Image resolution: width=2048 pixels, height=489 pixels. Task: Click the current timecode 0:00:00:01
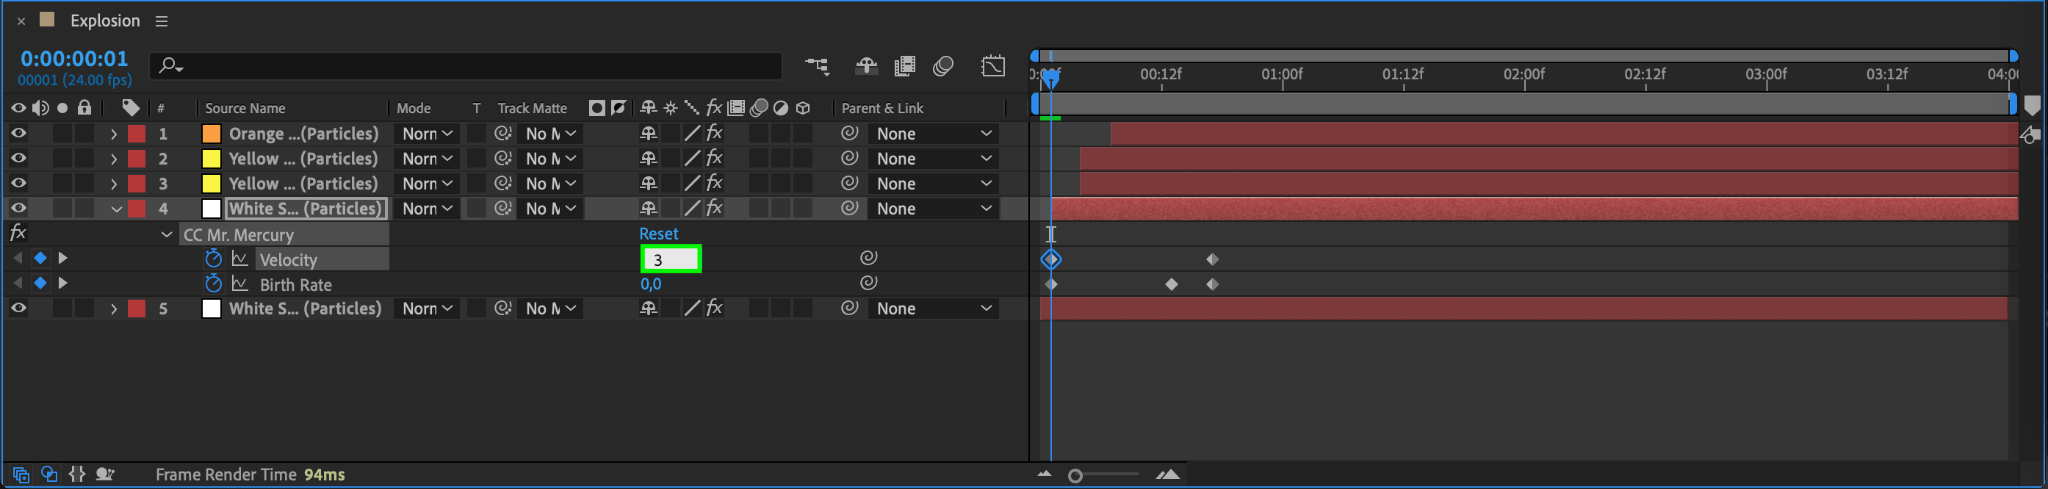click(74, 59)
